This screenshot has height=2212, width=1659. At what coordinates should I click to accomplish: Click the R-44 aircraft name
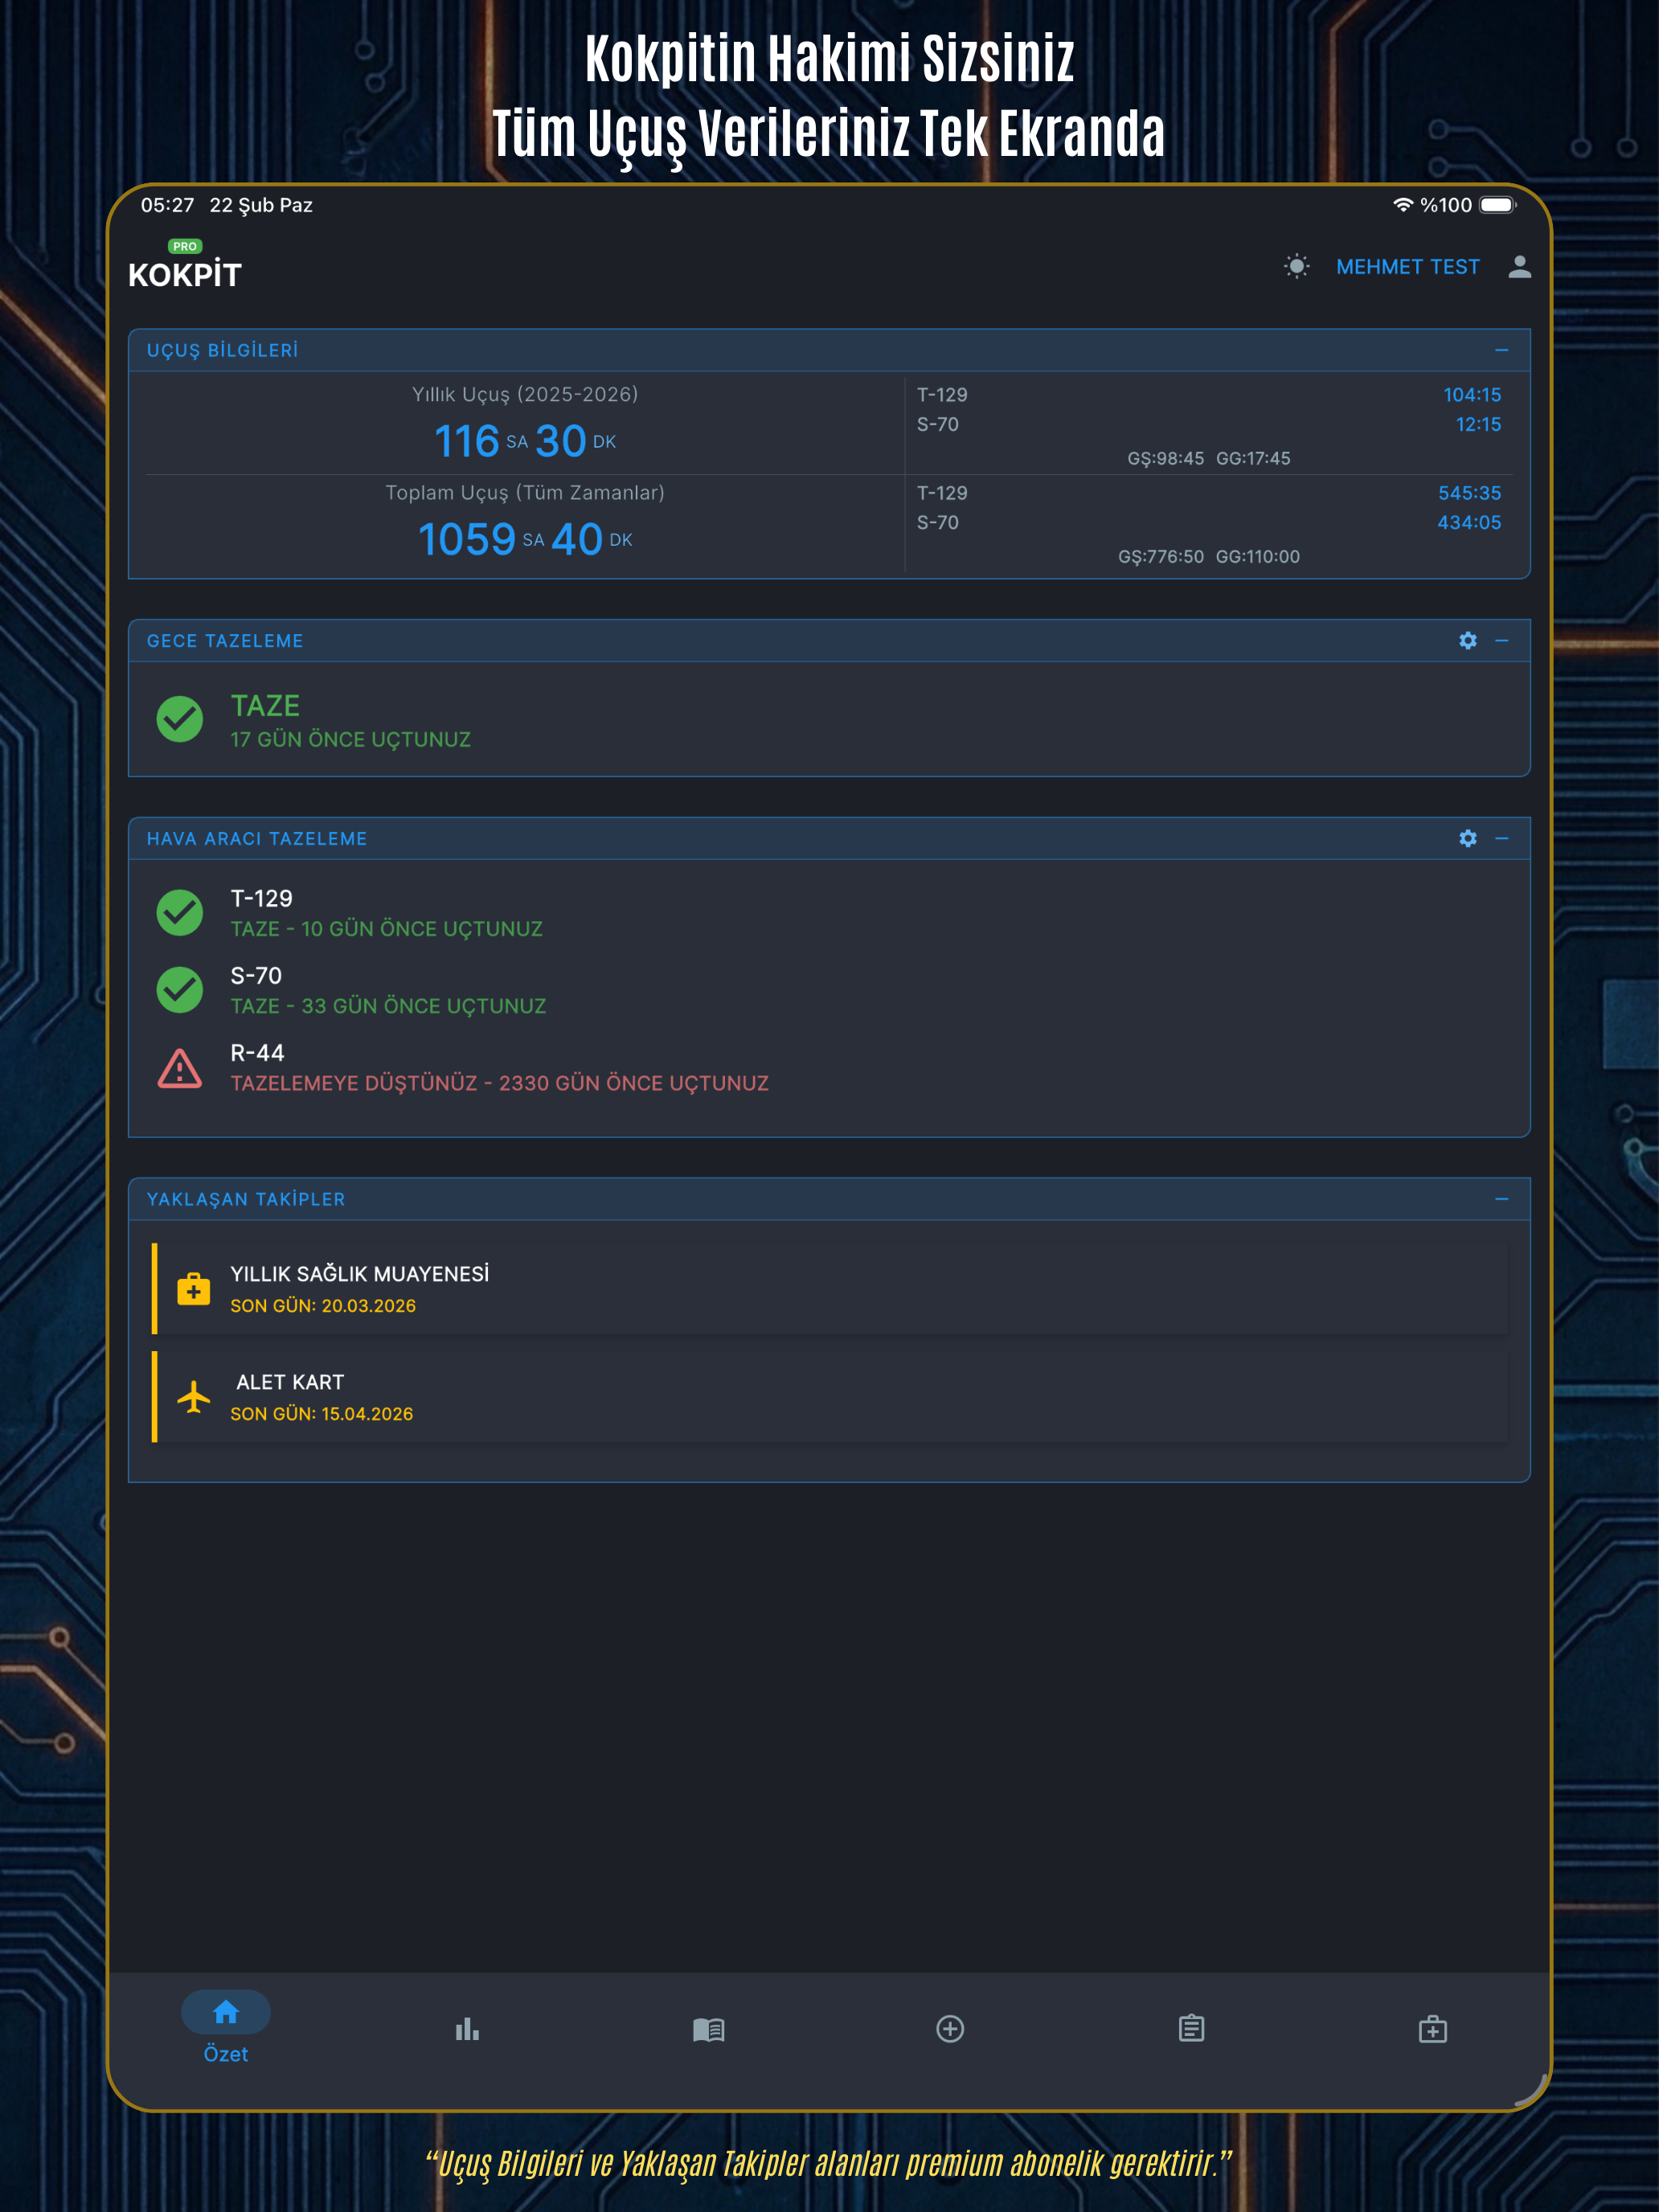[257, 1052]
